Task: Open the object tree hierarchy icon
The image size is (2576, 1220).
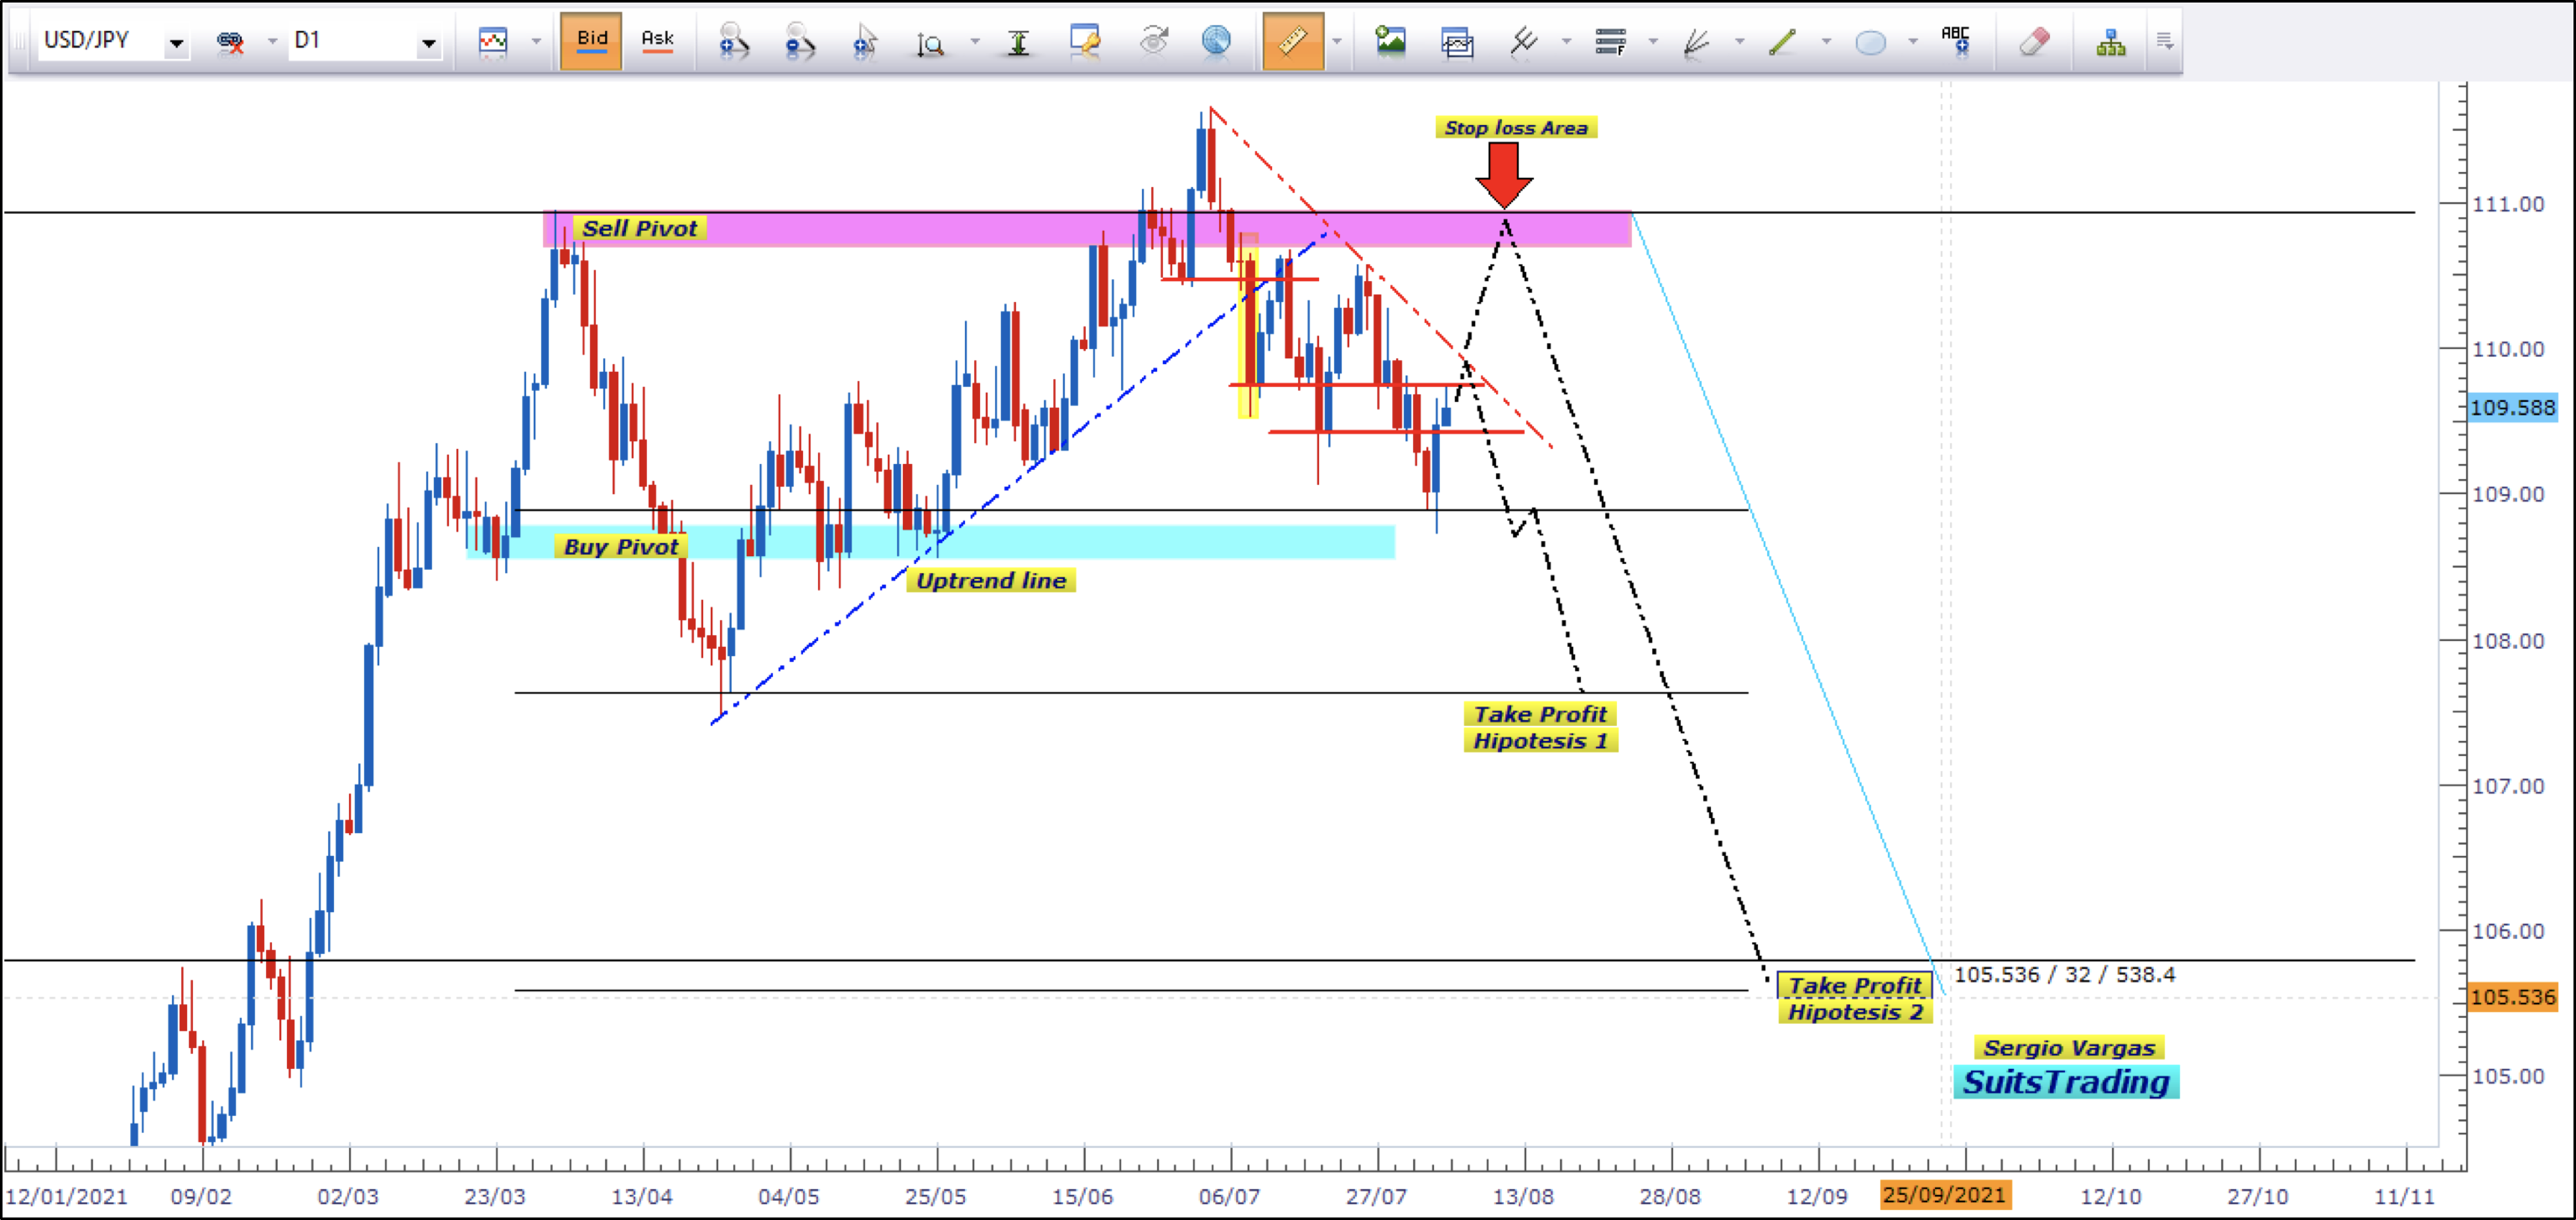Action: click(2110, 42)
